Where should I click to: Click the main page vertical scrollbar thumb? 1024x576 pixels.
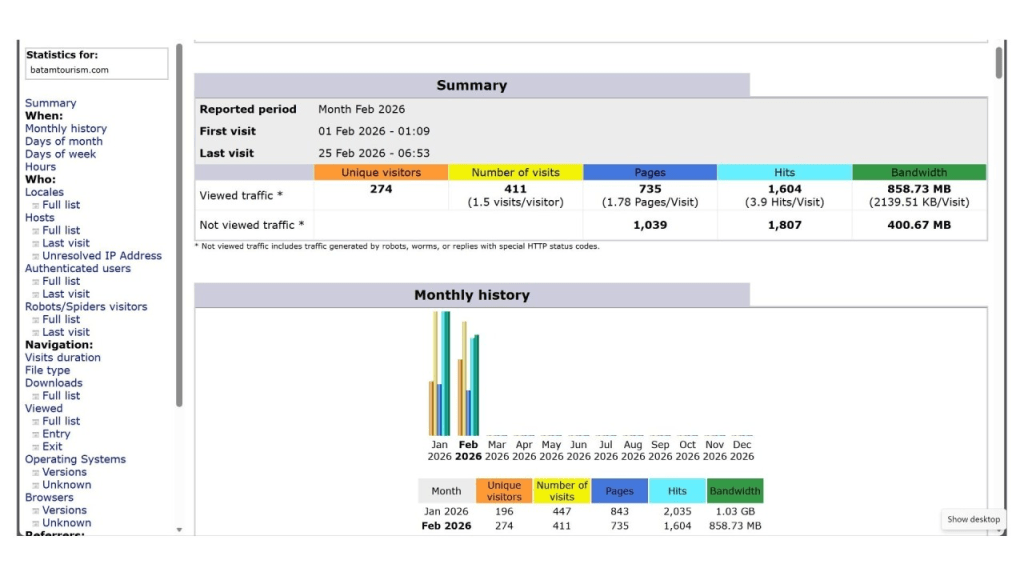click(999, 62)
